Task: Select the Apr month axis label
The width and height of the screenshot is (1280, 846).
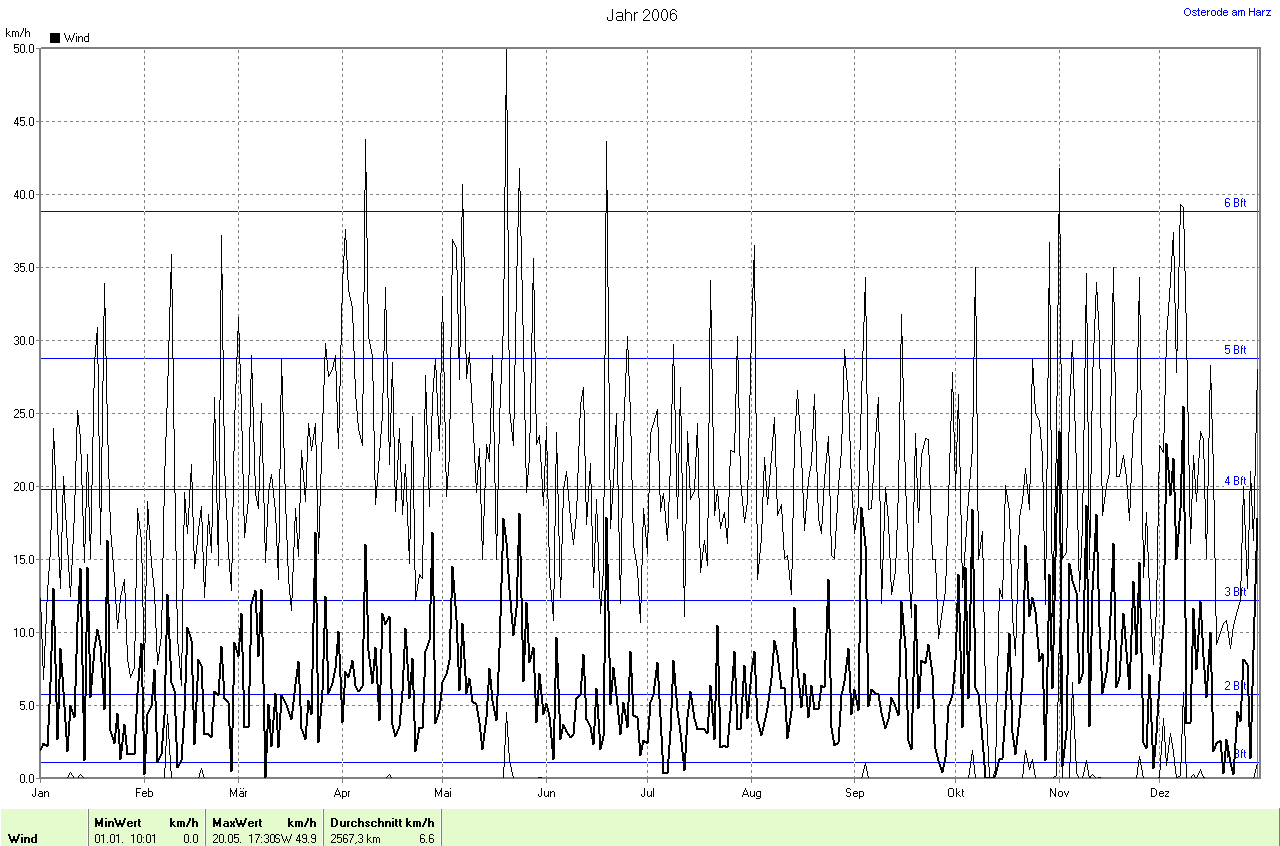Action: click(342, 794)
